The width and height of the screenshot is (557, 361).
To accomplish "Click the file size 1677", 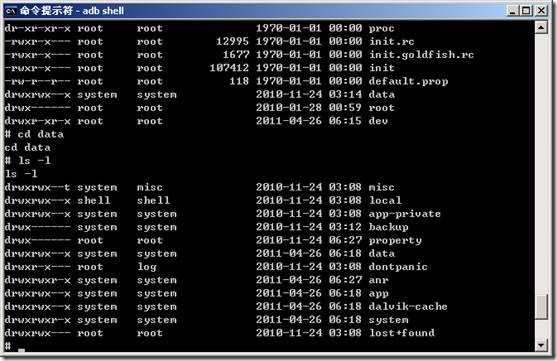I will 236,55.
